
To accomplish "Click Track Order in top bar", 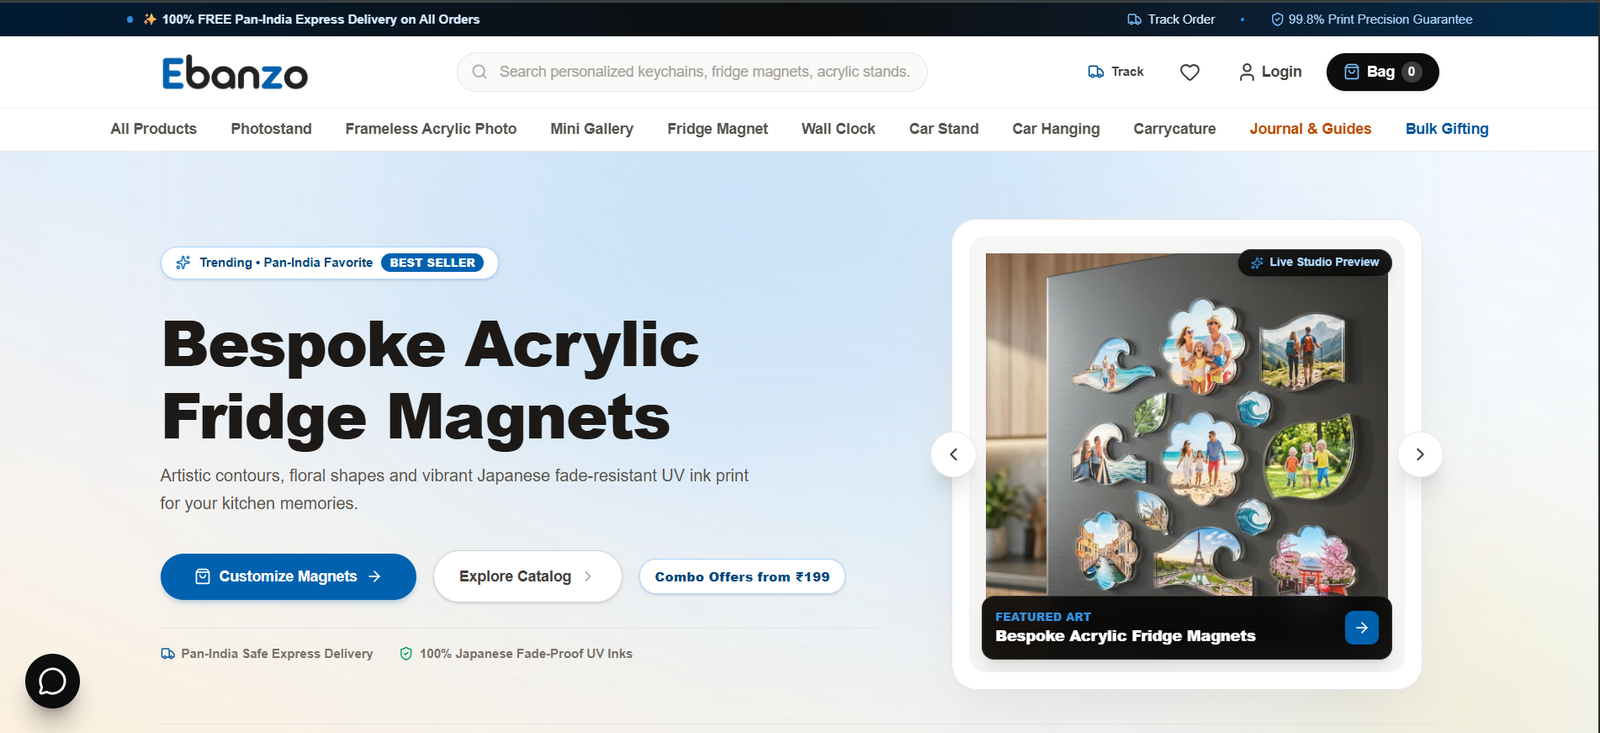I will [x=1181, y=19].
